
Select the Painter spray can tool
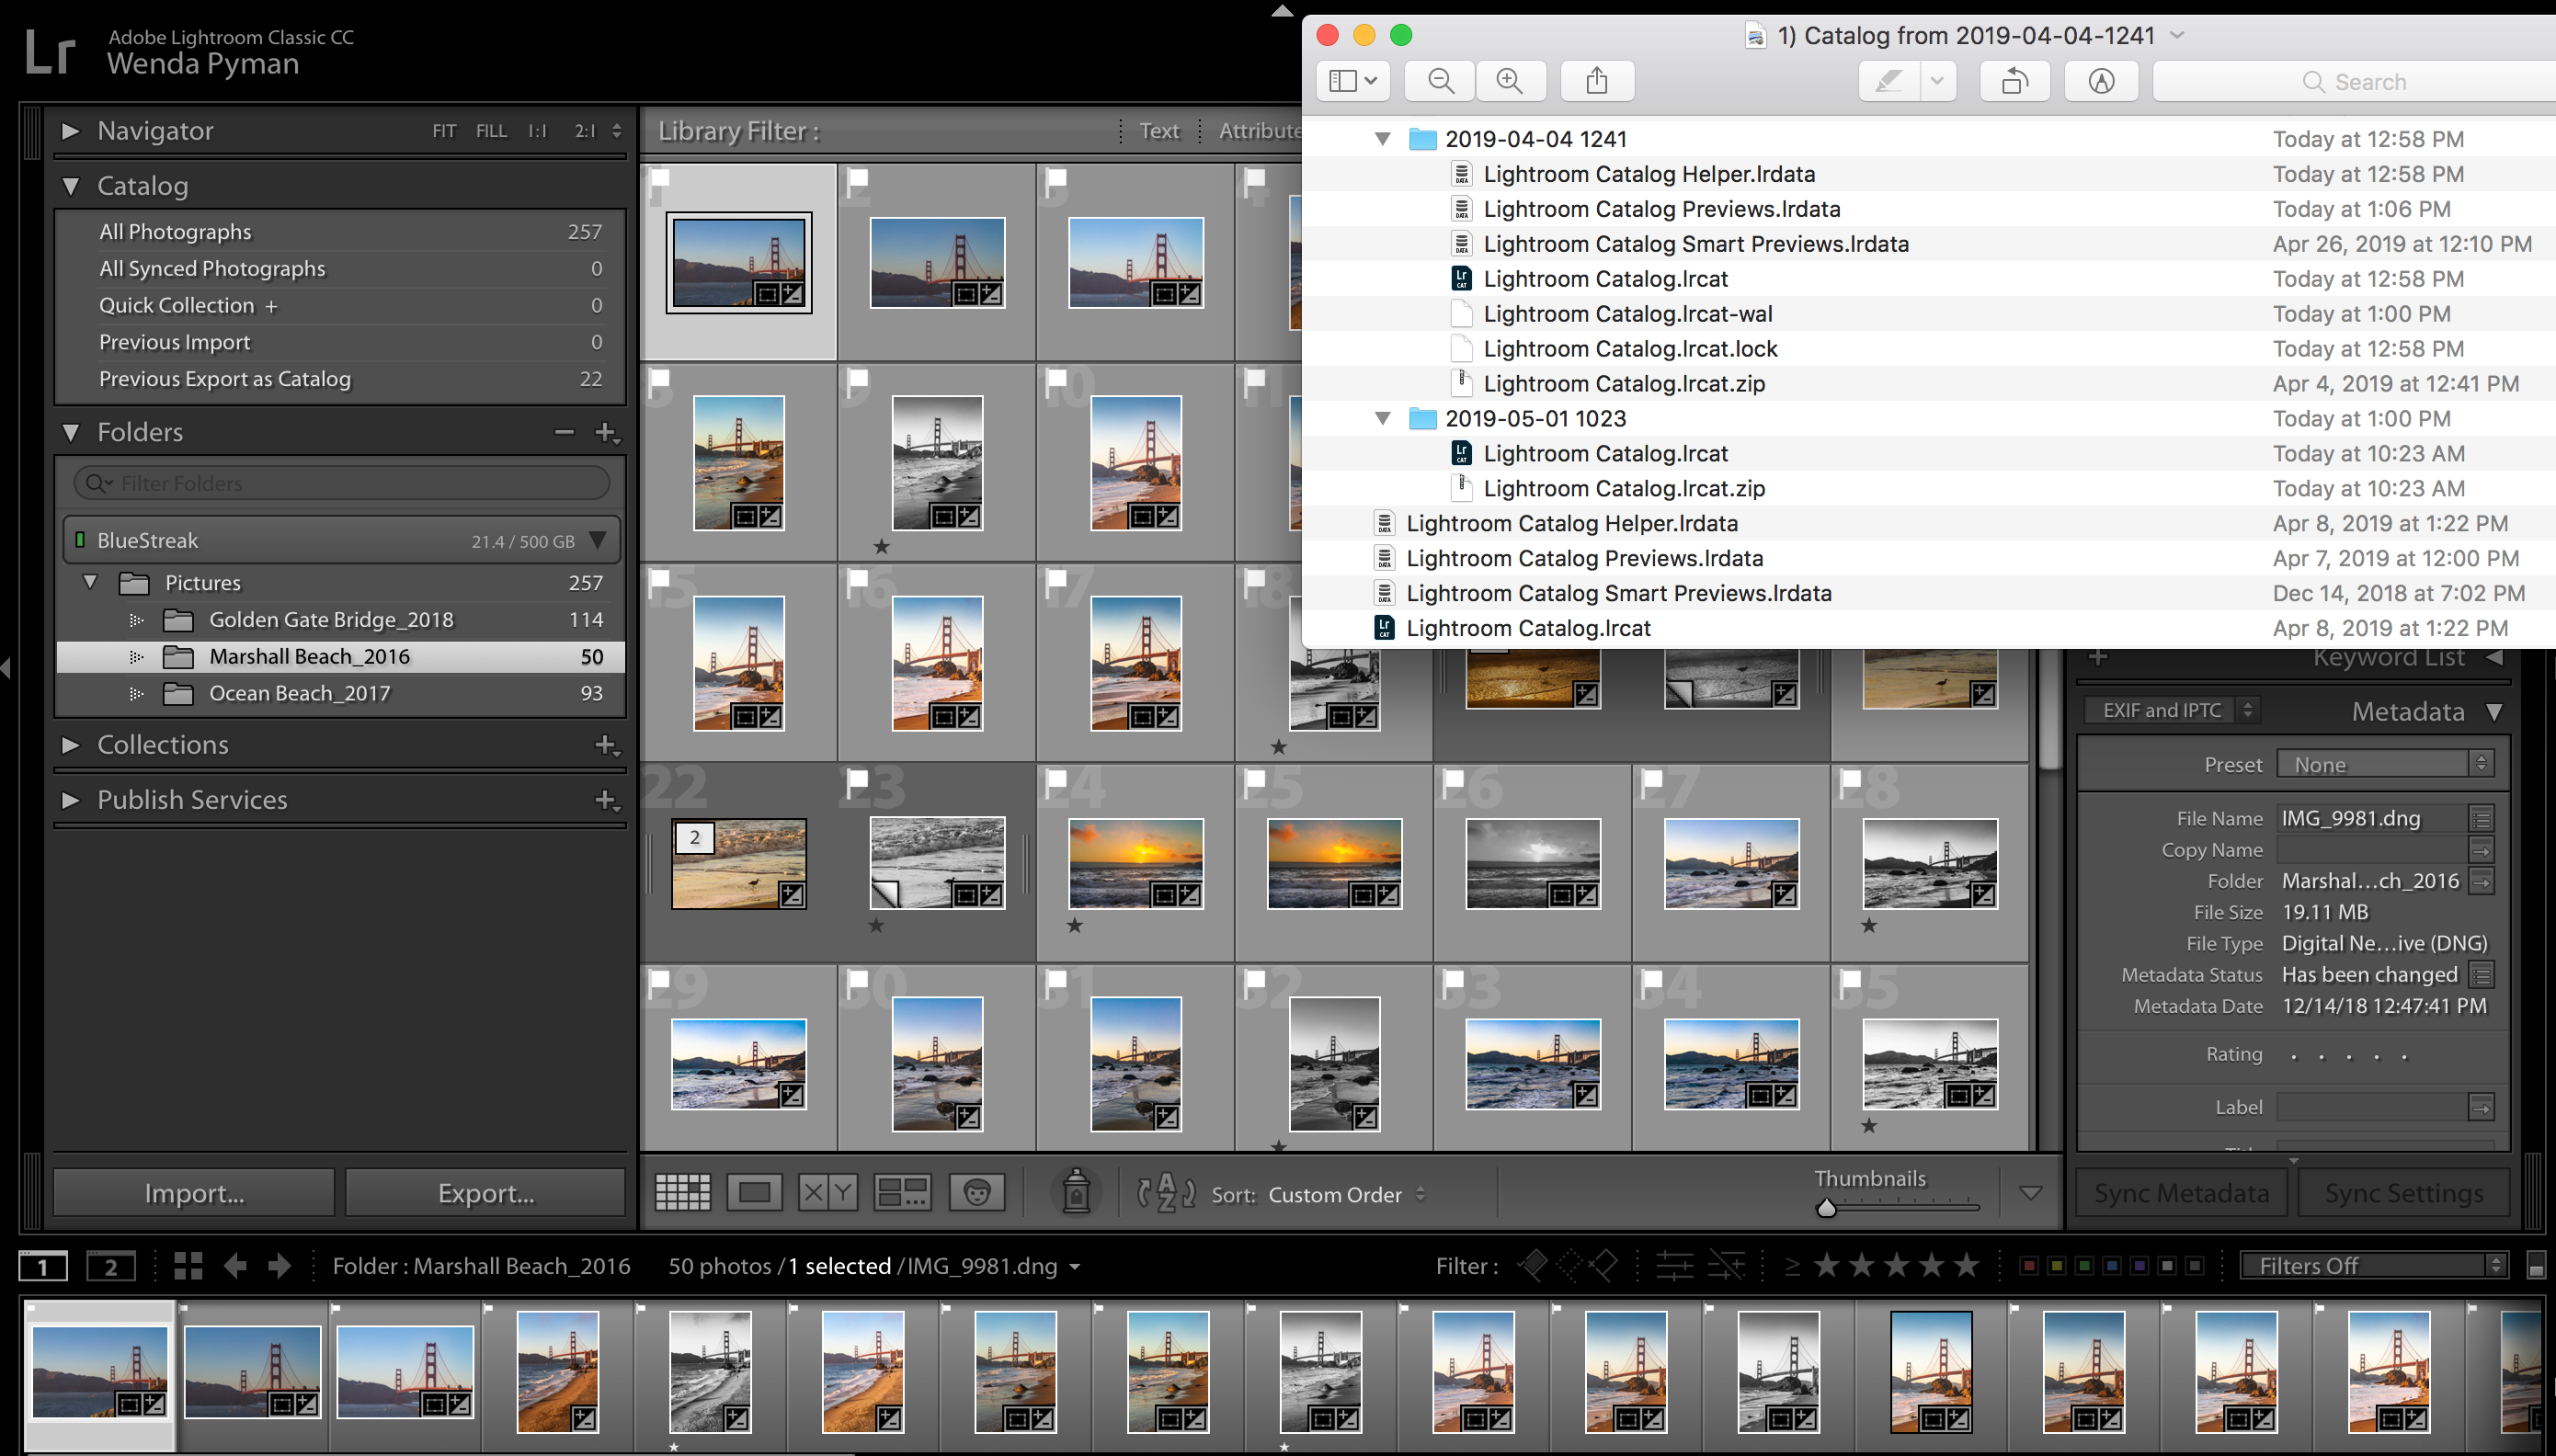click(x=1076, y=1192)
